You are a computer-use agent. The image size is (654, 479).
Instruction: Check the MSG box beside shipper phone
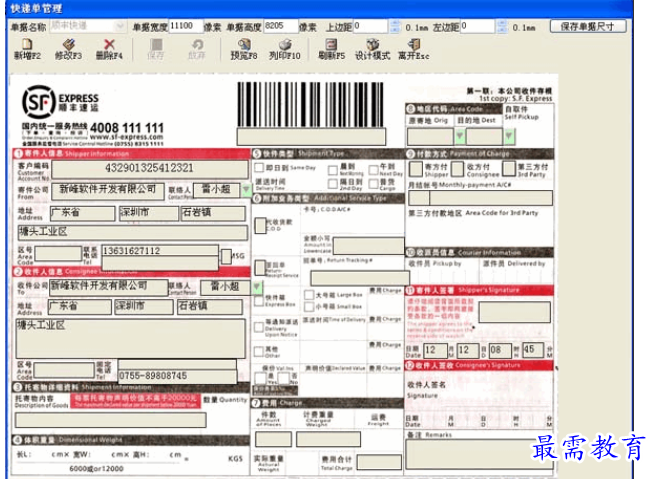(226, 257)
